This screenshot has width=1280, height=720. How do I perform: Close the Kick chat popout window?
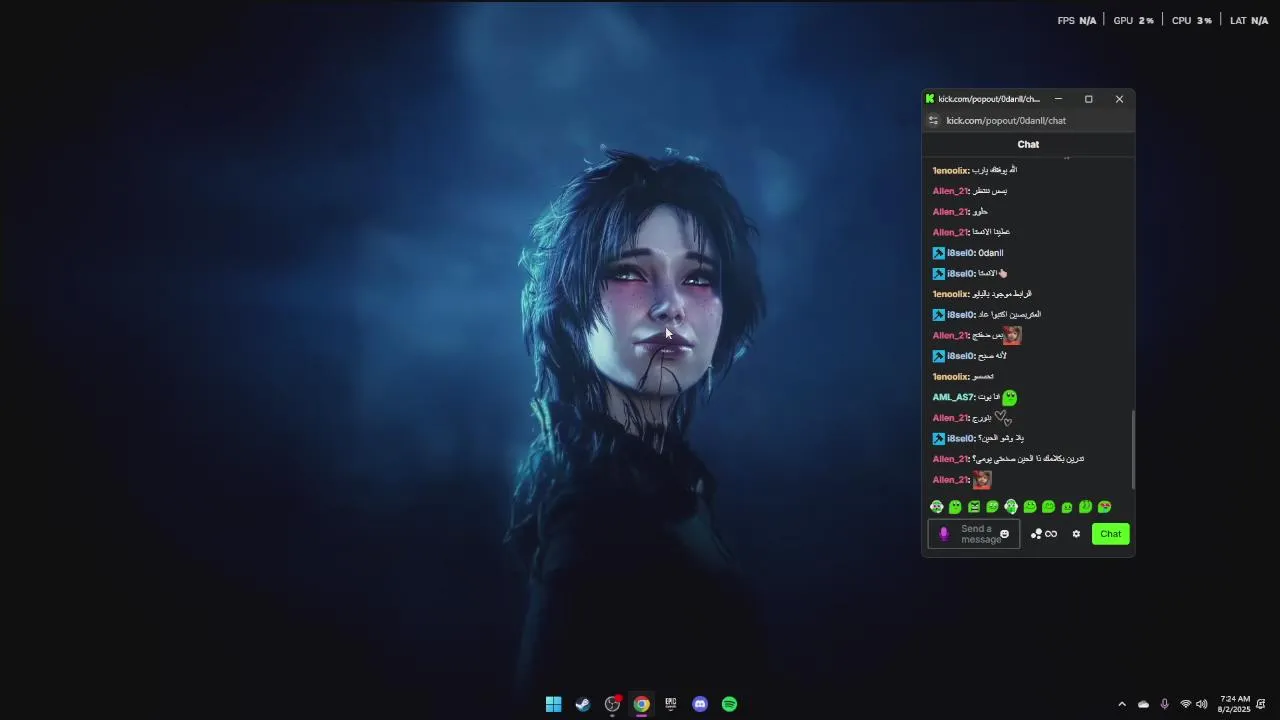tap(1119, 99)
